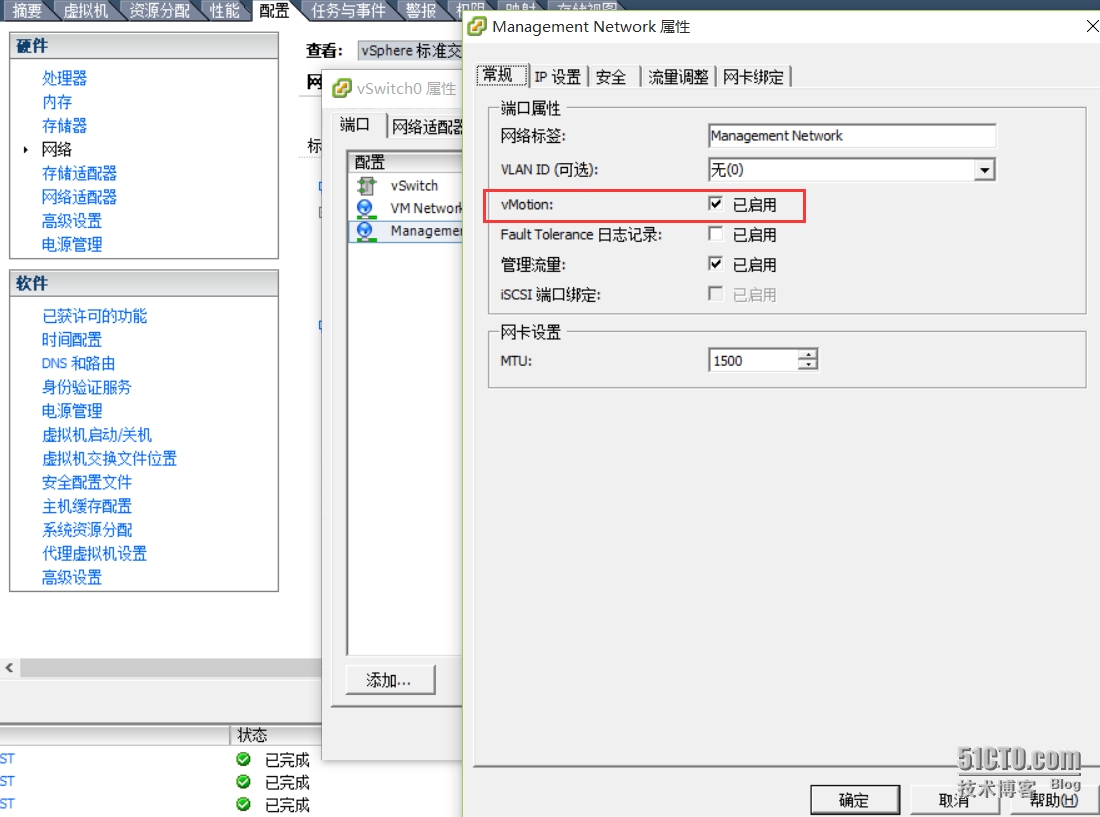Image resolution: width=1100 pixels, height=817 pixels.
Task: Switch to the 安全 tab
Action: [611, 76]
